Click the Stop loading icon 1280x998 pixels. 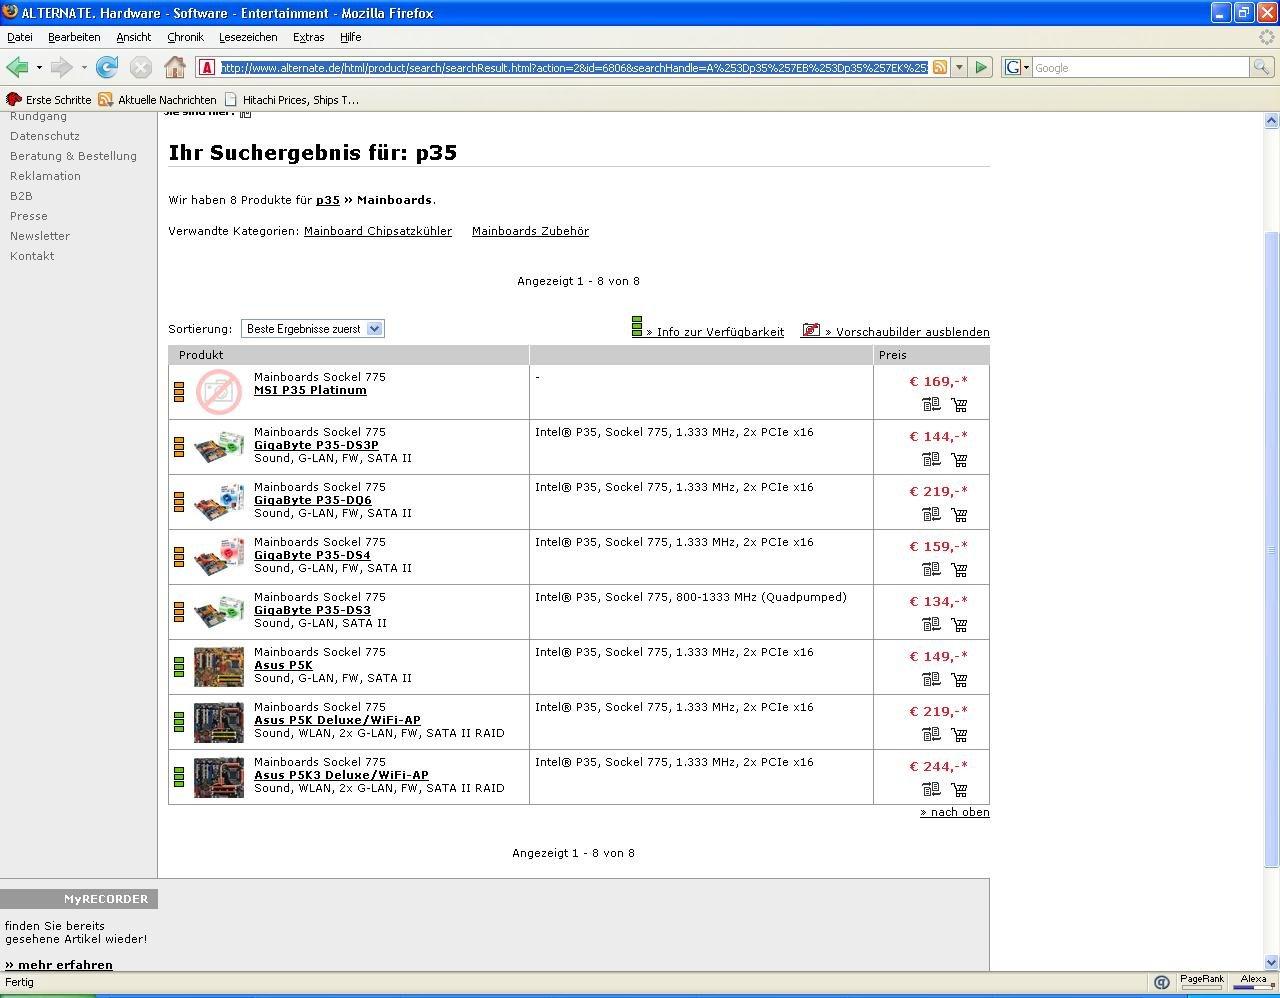coord(141,67)
